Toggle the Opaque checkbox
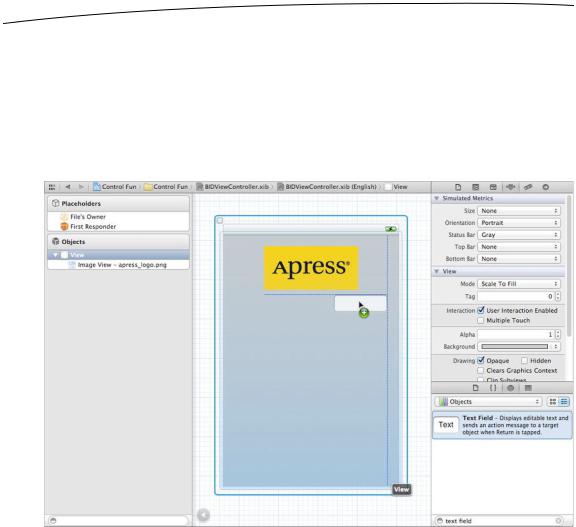The height and width of the screenshot is (527, 576). point(481,361)
